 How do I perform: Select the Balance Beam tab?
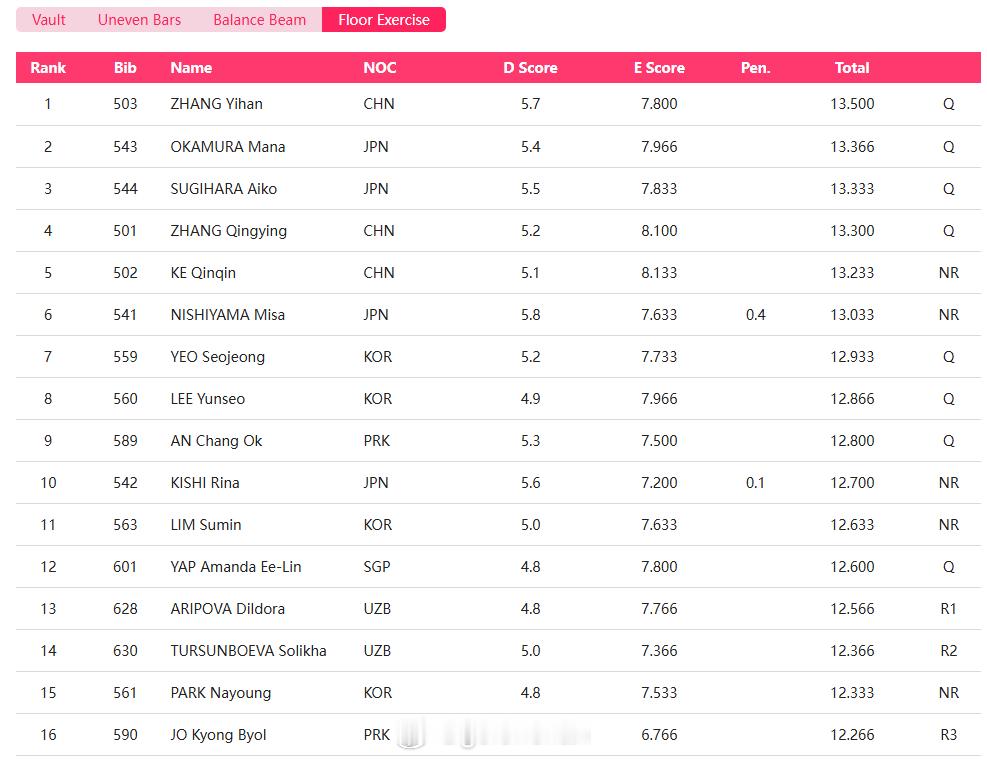[259, 20]
